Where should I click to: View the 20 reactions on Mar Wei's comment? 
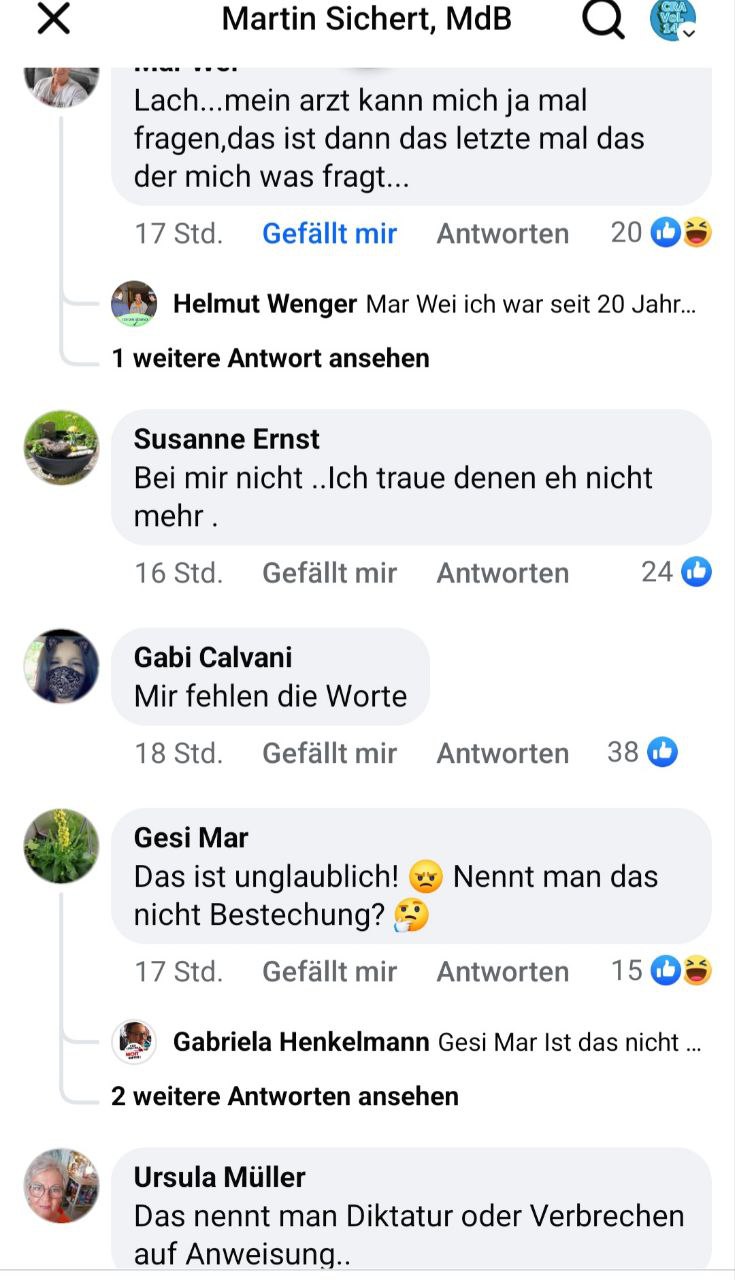(x=661, y=232)
